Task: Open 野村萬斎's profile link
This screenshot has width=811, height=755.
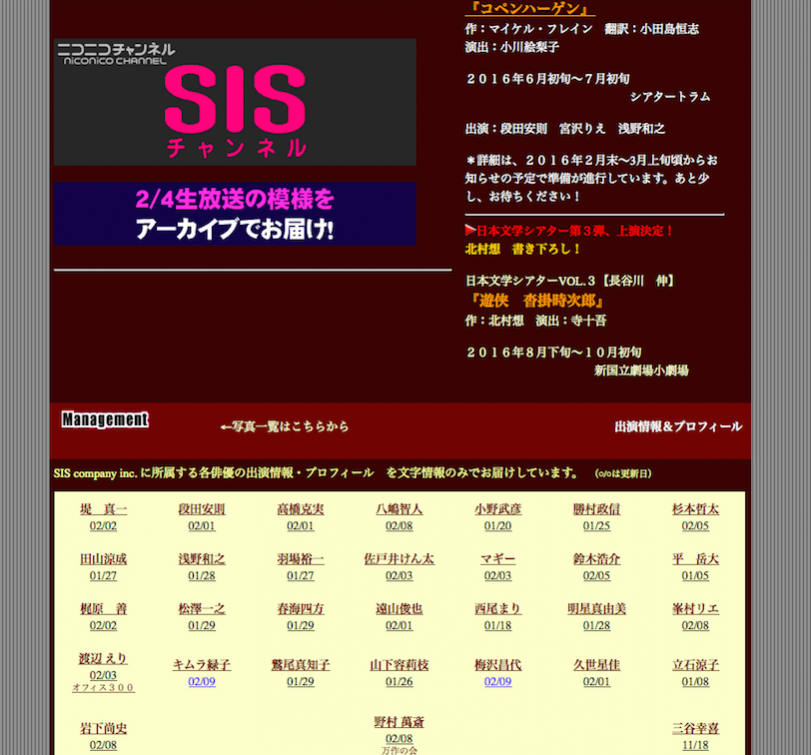Action: click(399, 721)
